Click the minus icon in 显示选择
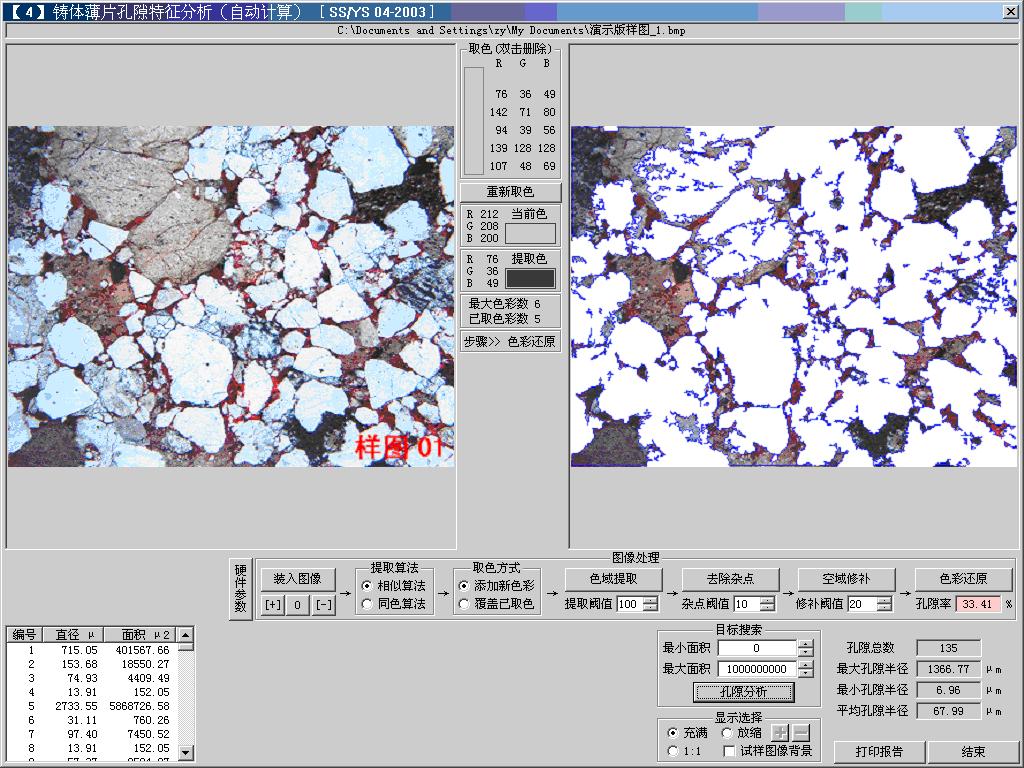The height and width of the screenshot is (768, 1024). tap(801, 733)
